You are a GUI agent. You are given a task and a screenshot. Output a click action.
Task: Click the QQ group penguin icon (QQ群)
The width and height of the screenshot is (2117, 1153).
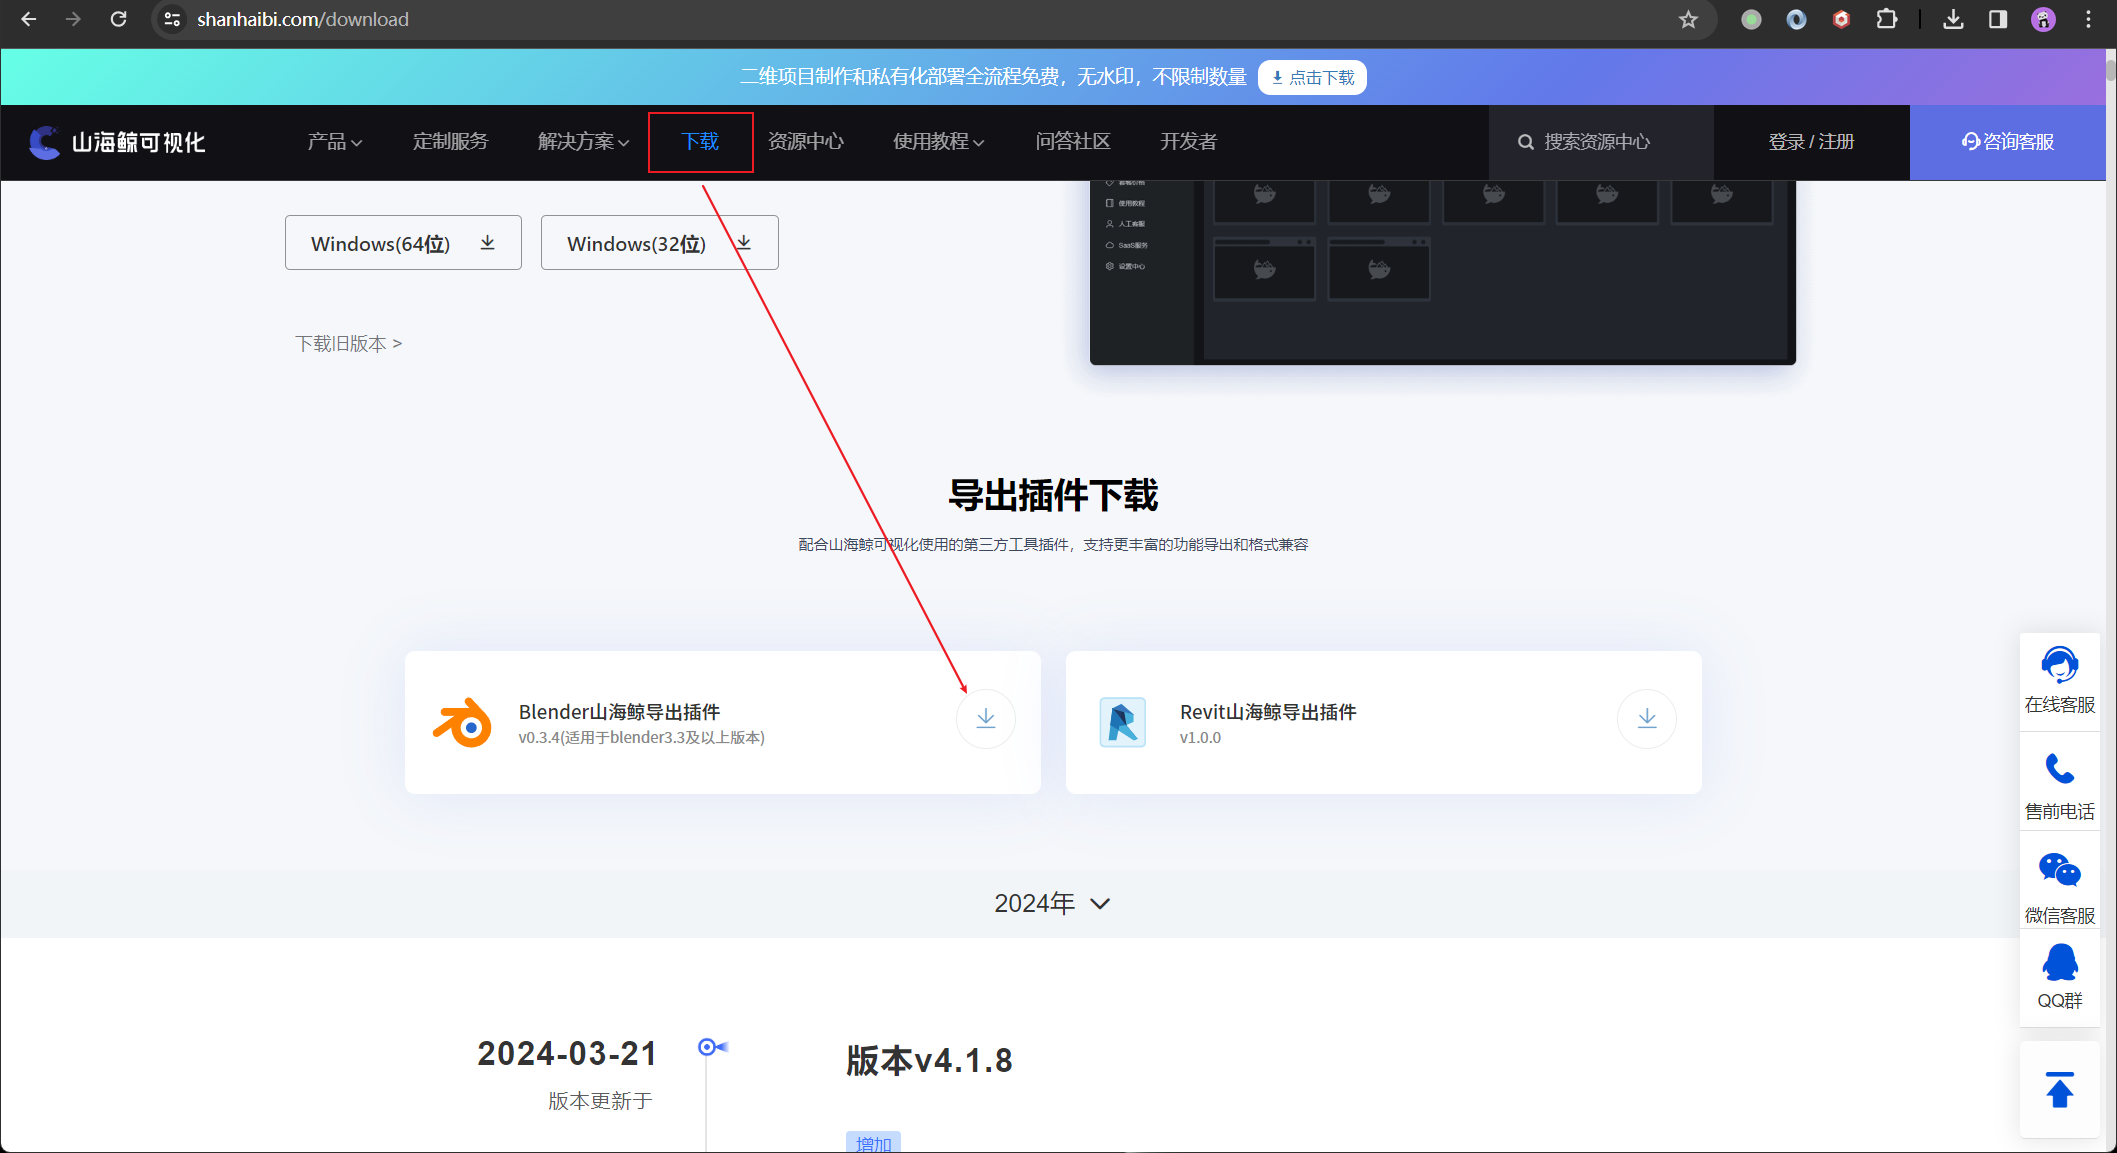point(2059,964)
